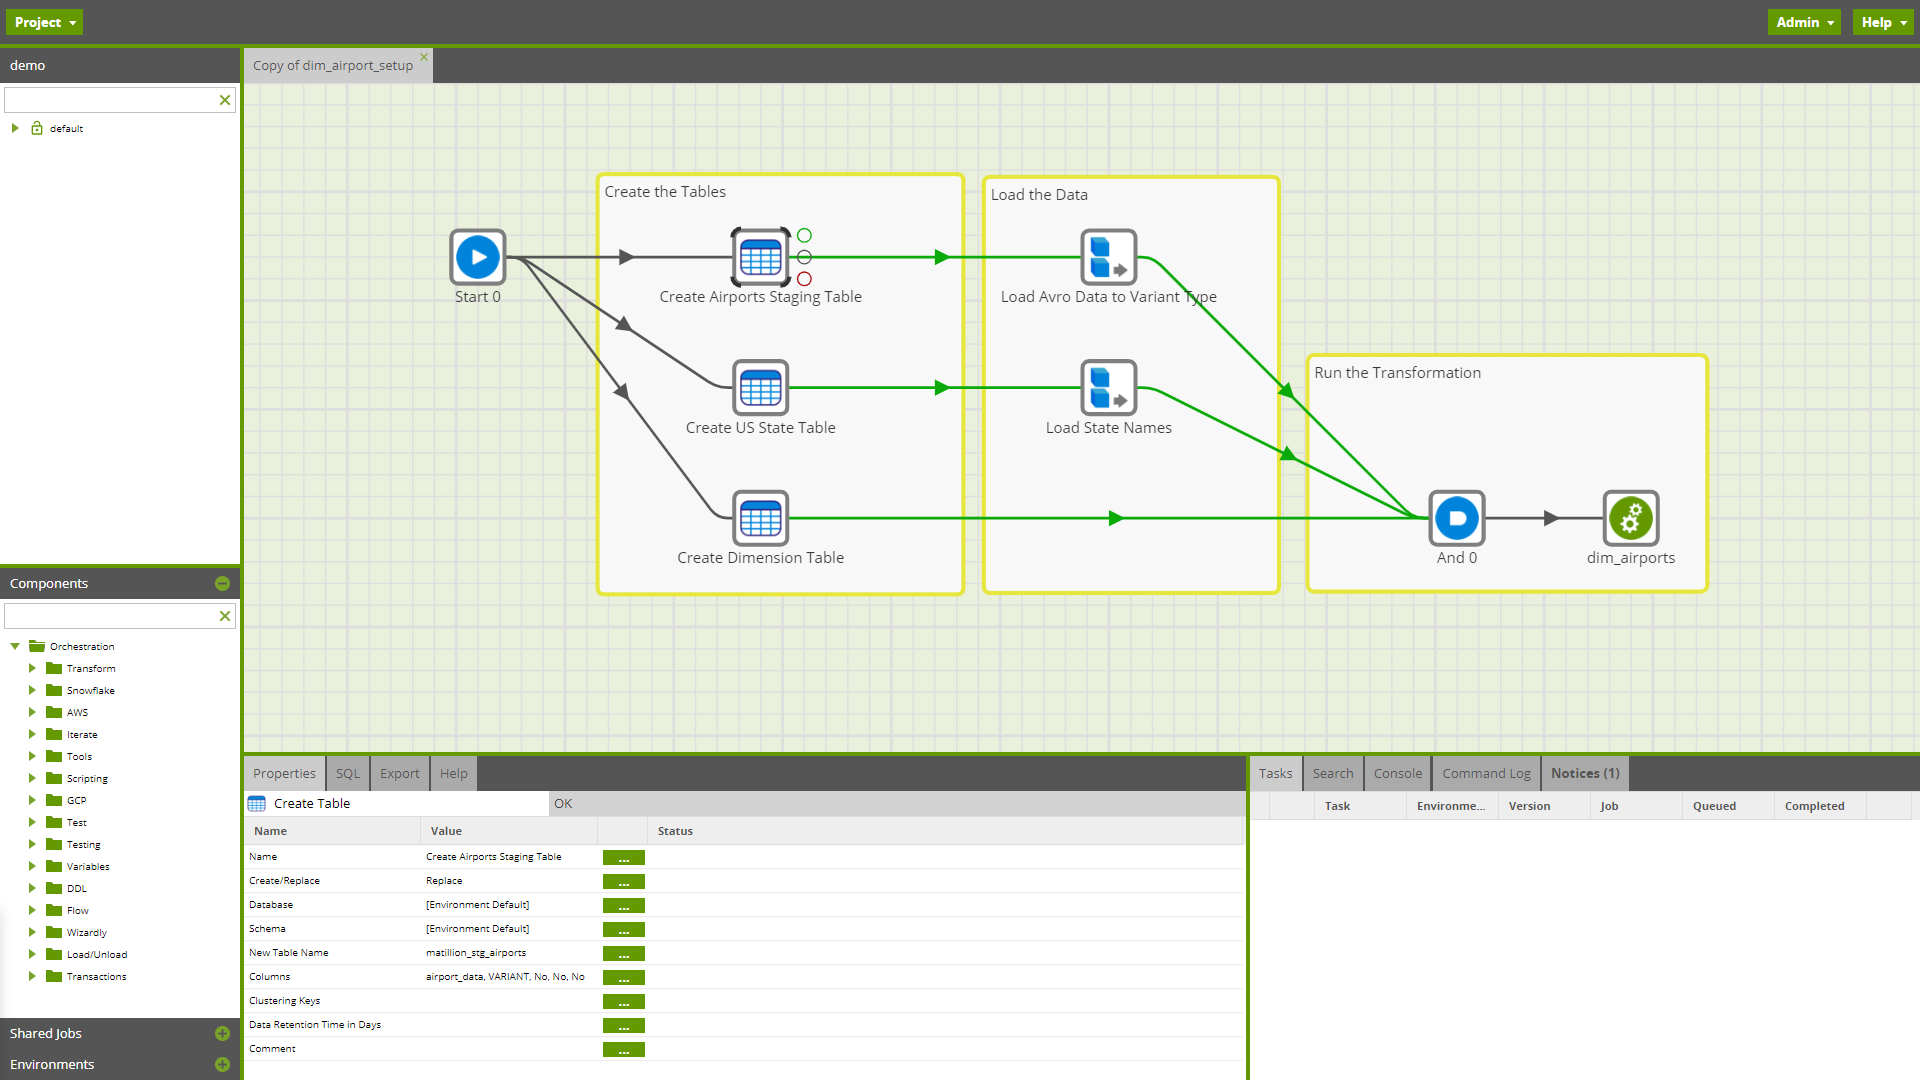Click the And 0 connector icon
The width and height of the screenshot is (1920, 1080).
click(1456, 518)
